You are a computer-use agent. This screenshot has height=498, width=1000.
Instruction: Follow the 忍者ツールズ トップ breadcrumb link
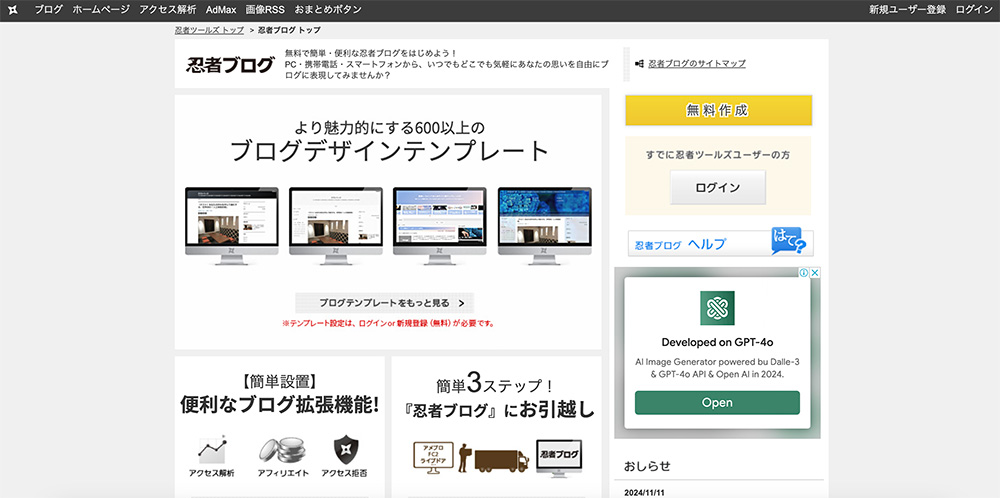pyautogui.click(x=209, y=30)
